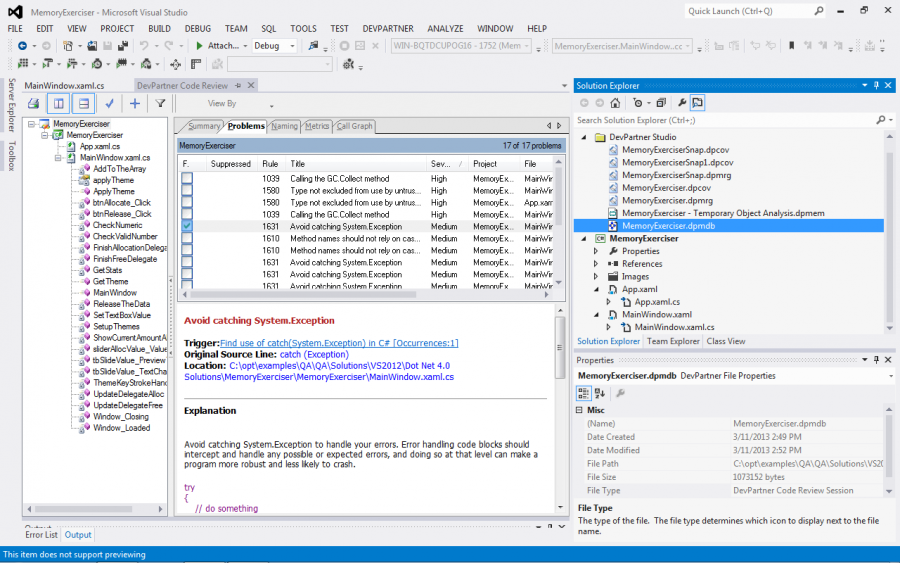Check the box for first rule 1039 row

point(187,178)
